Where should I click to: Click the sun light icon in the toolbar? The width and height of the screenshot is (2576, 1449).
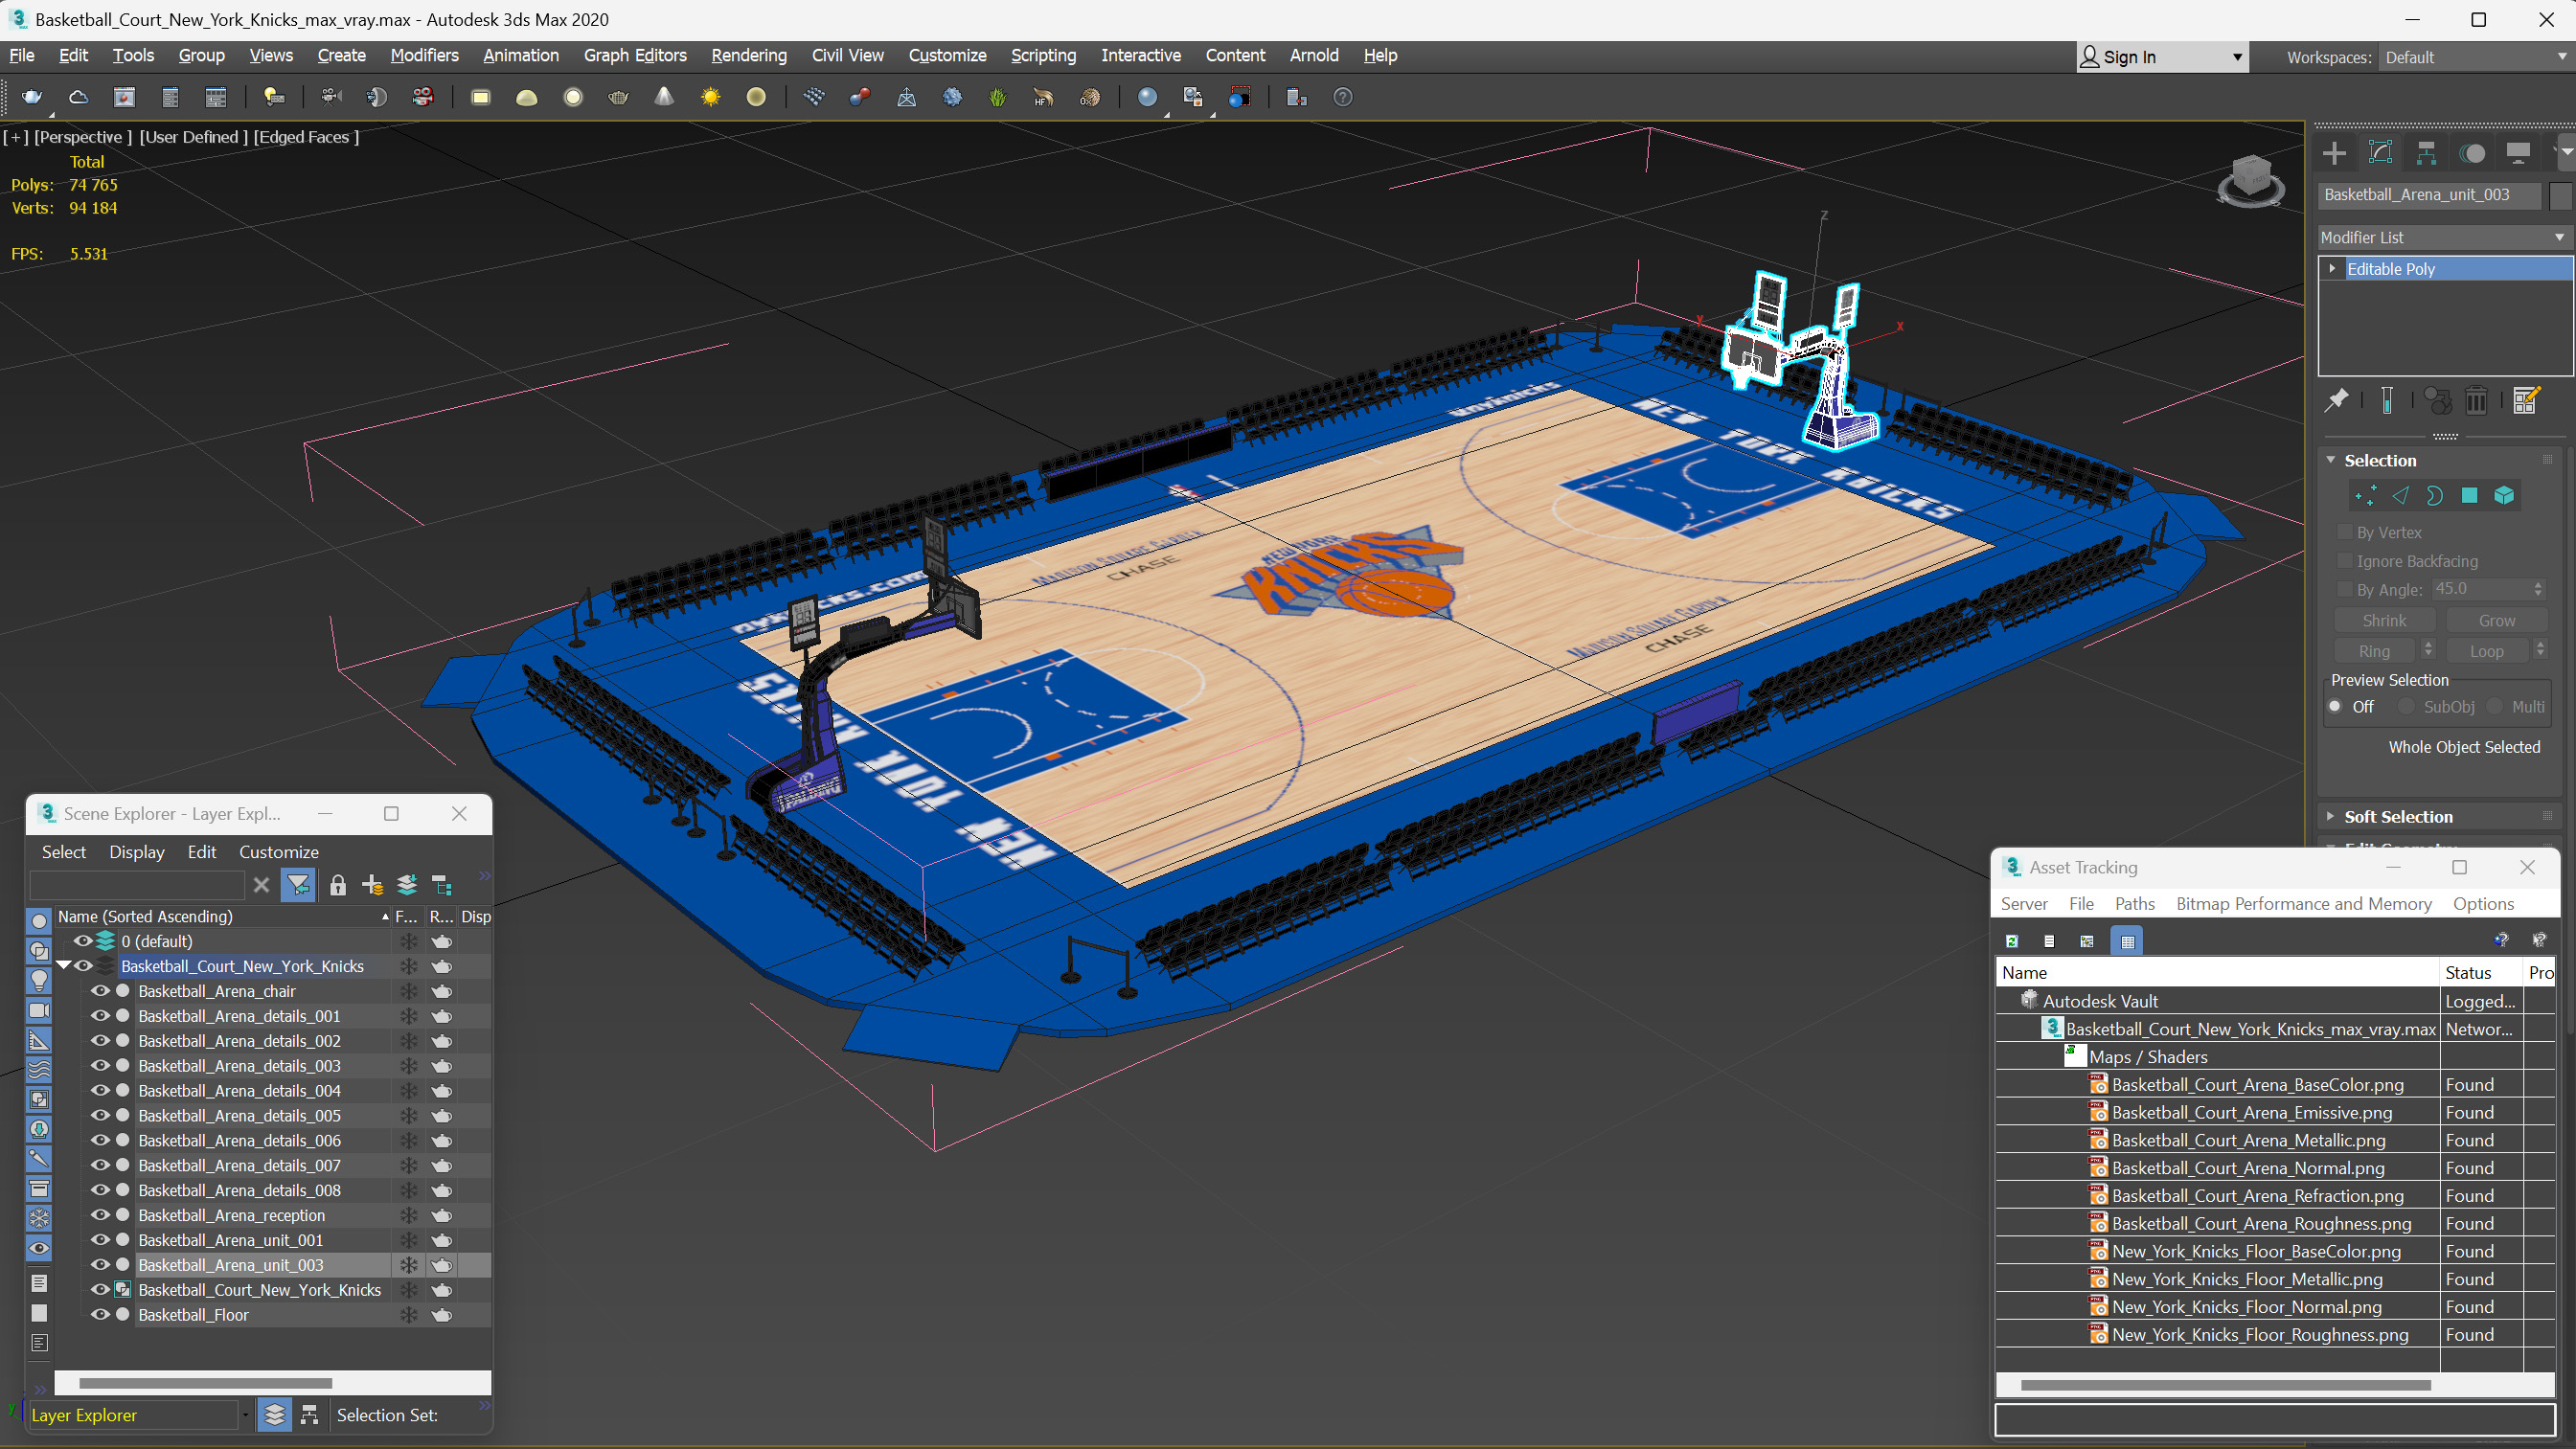(710, 97)
